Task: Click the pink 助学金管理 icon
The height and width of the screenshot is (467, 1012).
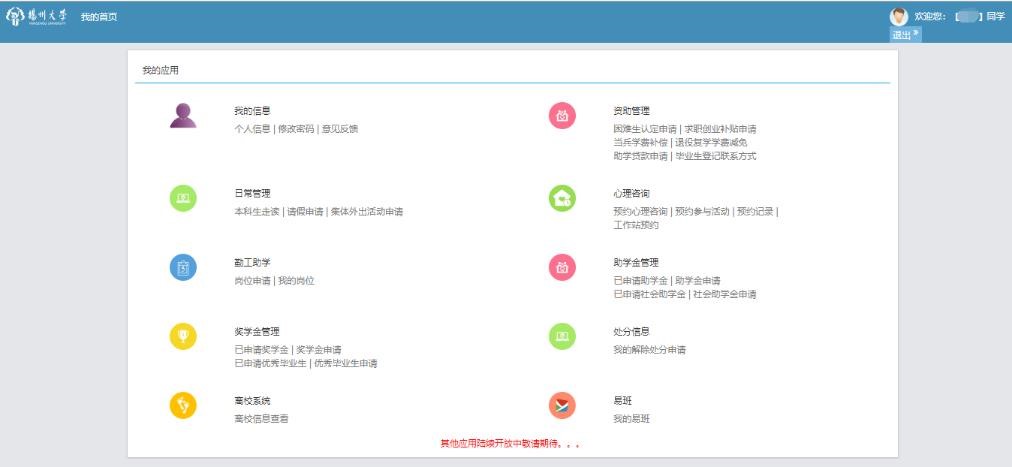Action: click(x=562, y=268)
